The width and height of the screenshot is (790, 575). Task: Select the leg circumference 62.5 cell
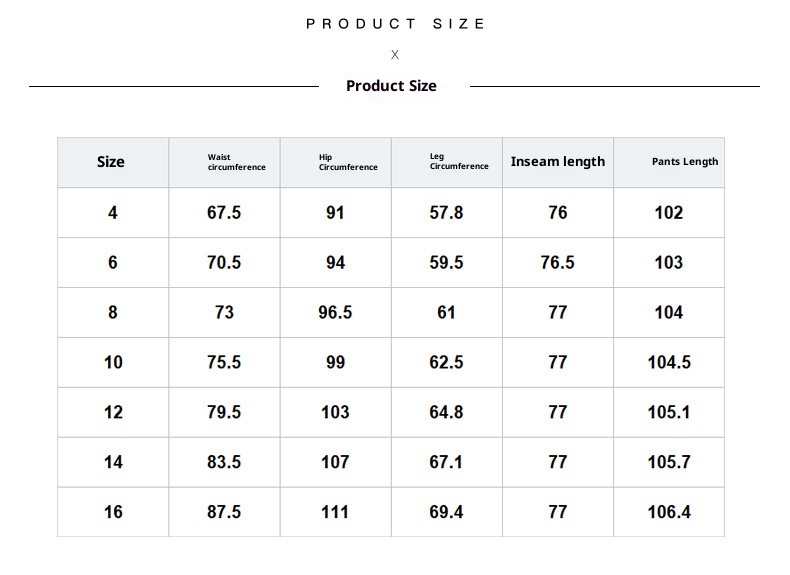tap(446, 362)
